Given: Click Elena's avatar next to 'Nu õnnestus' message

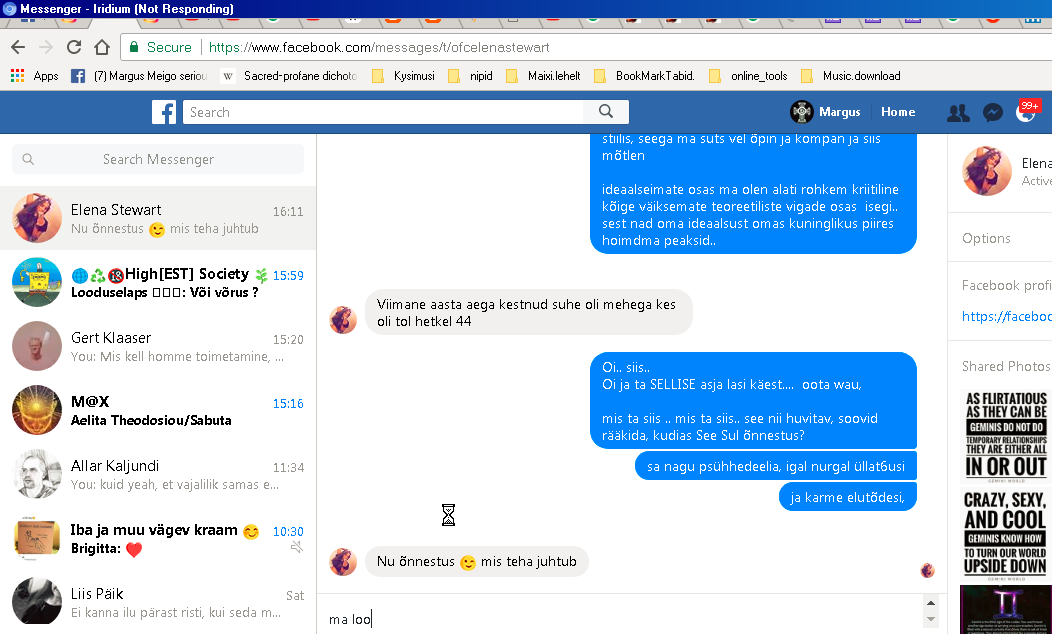Looking at the screenshot, I should pos(343,562).
